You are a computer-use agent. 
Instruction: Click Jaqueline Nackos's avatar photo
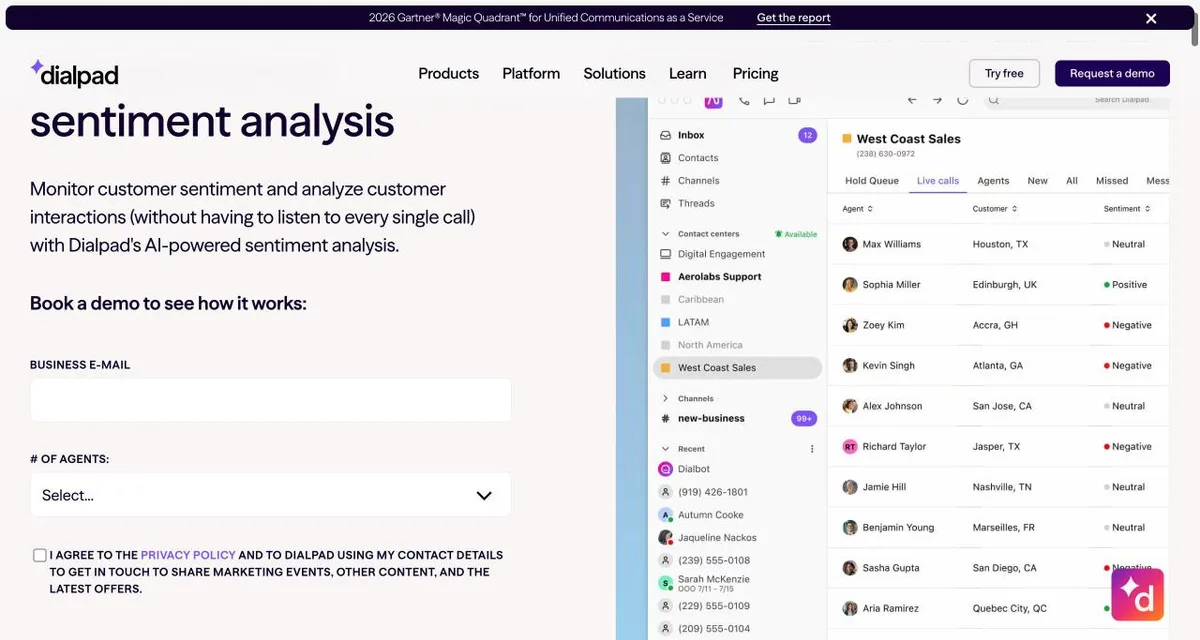click(666, 538)
